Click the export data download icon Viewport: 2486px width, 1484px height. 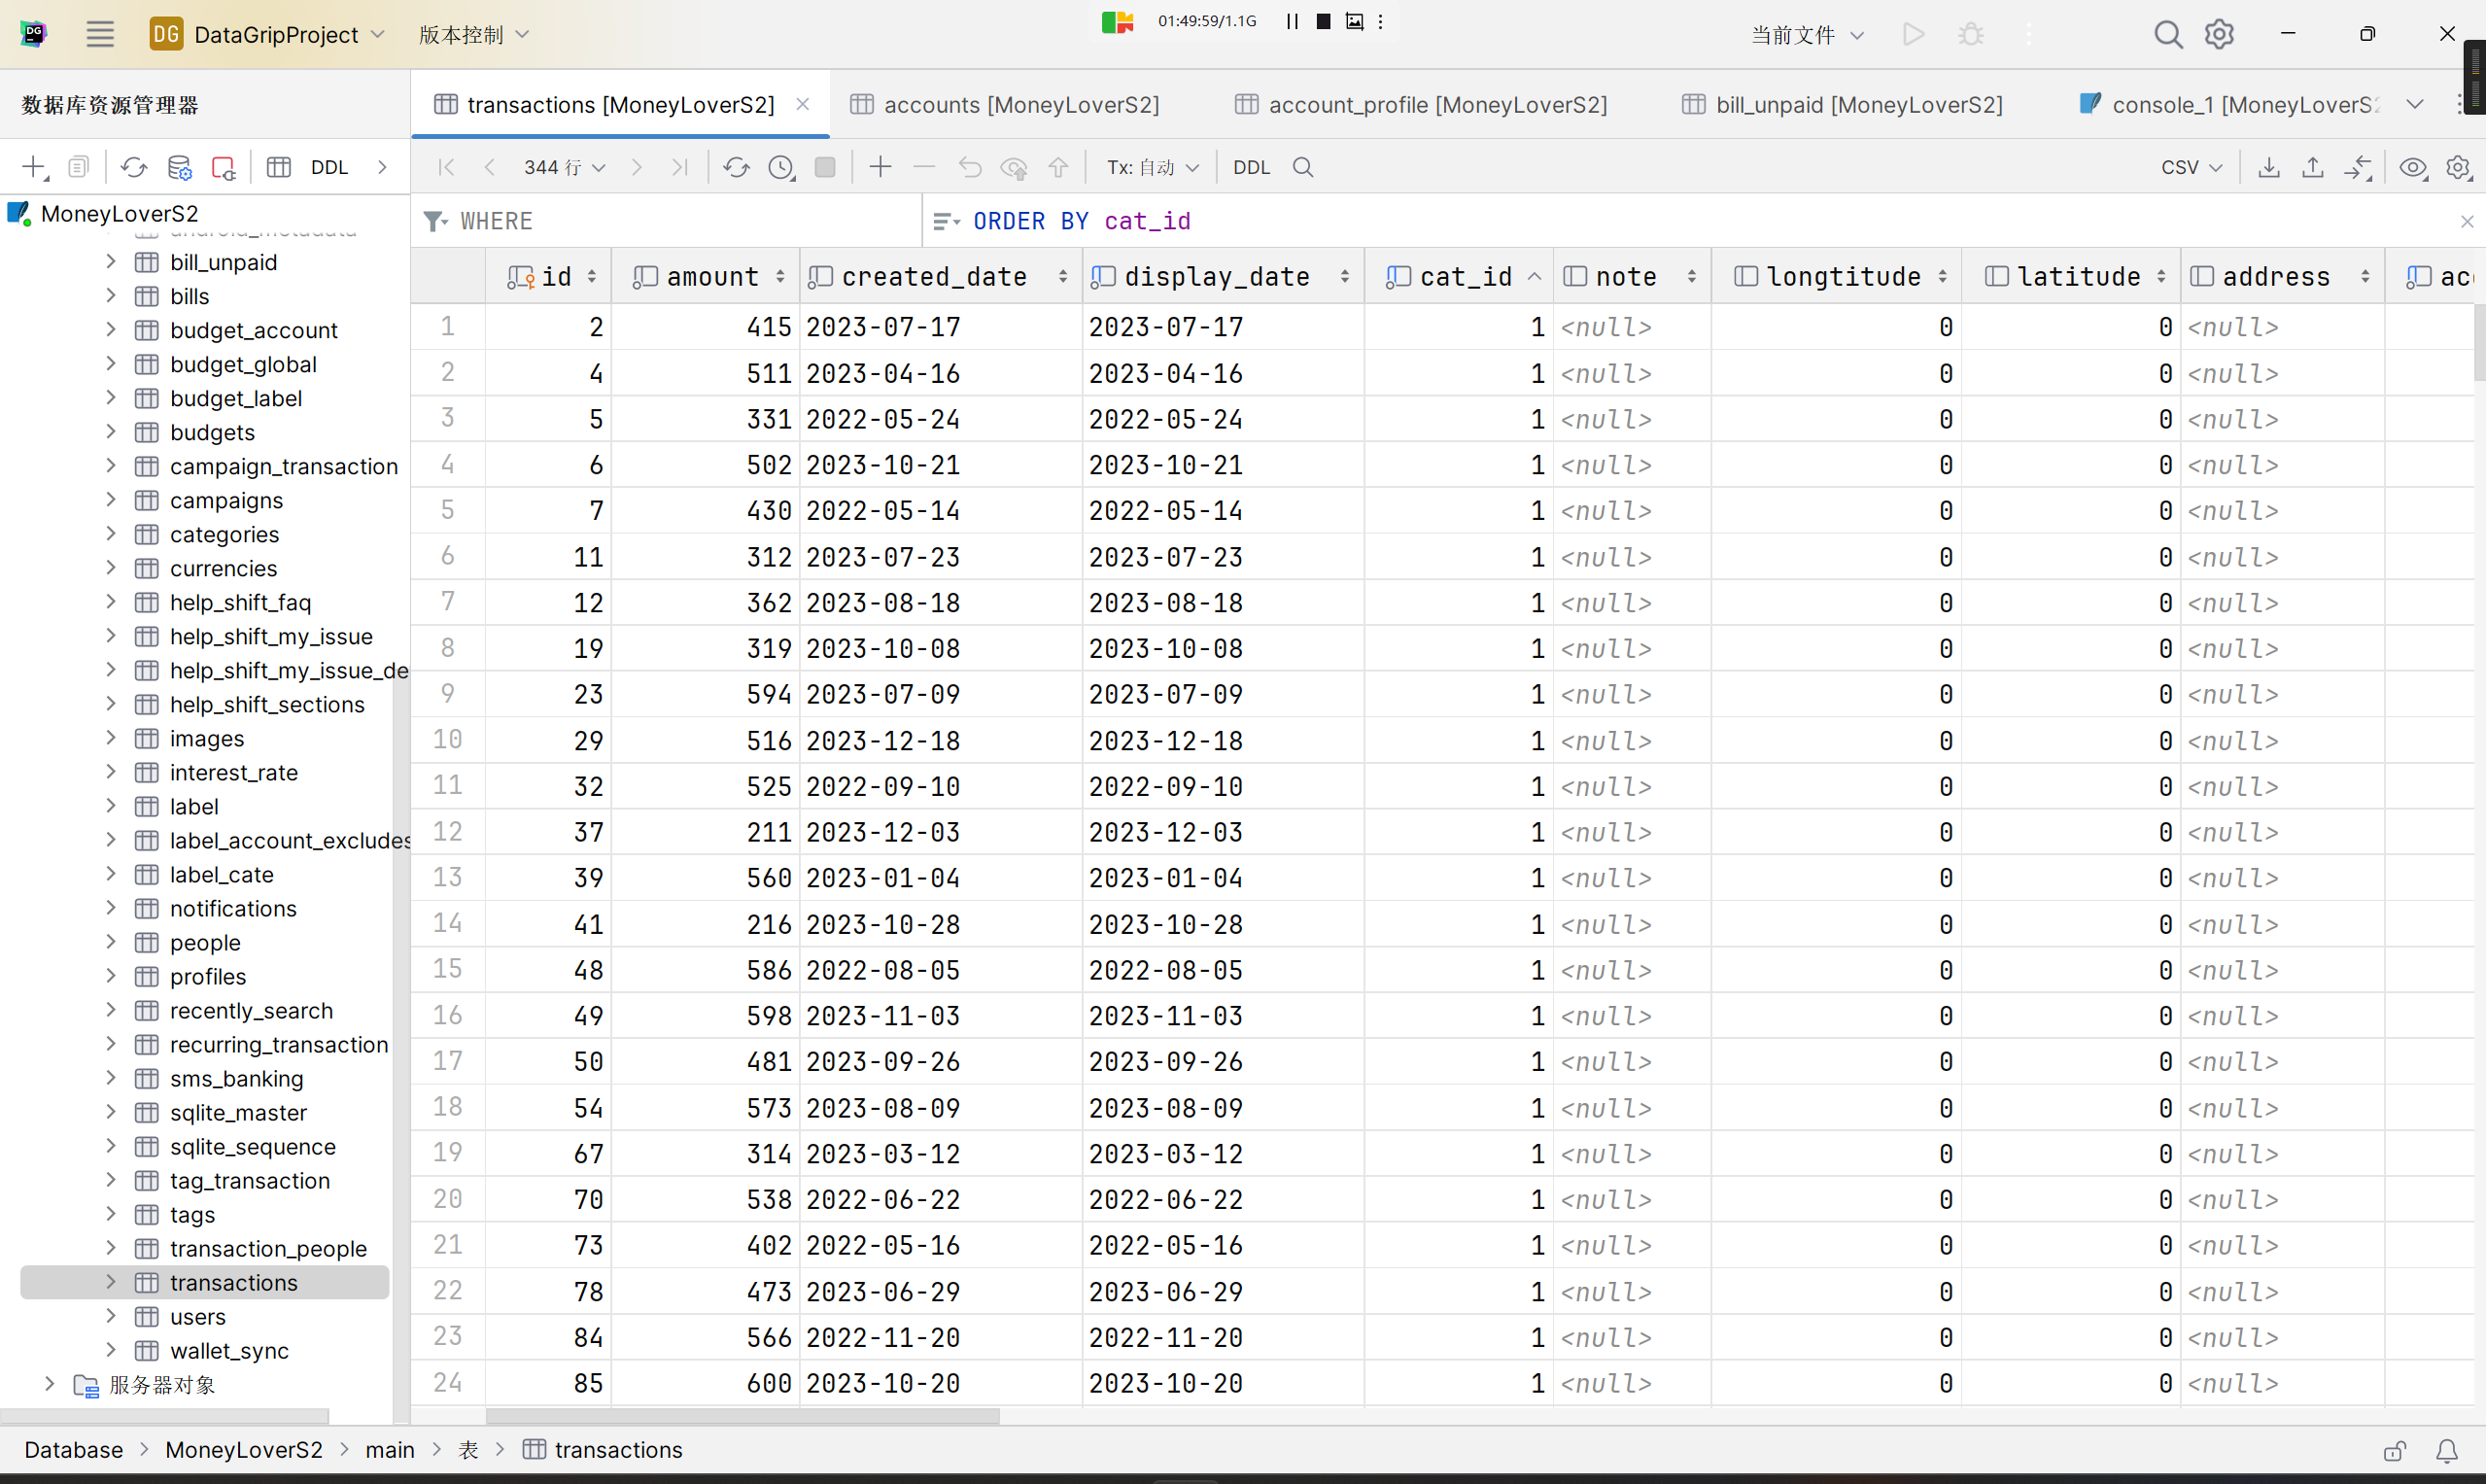[2269, 167]
